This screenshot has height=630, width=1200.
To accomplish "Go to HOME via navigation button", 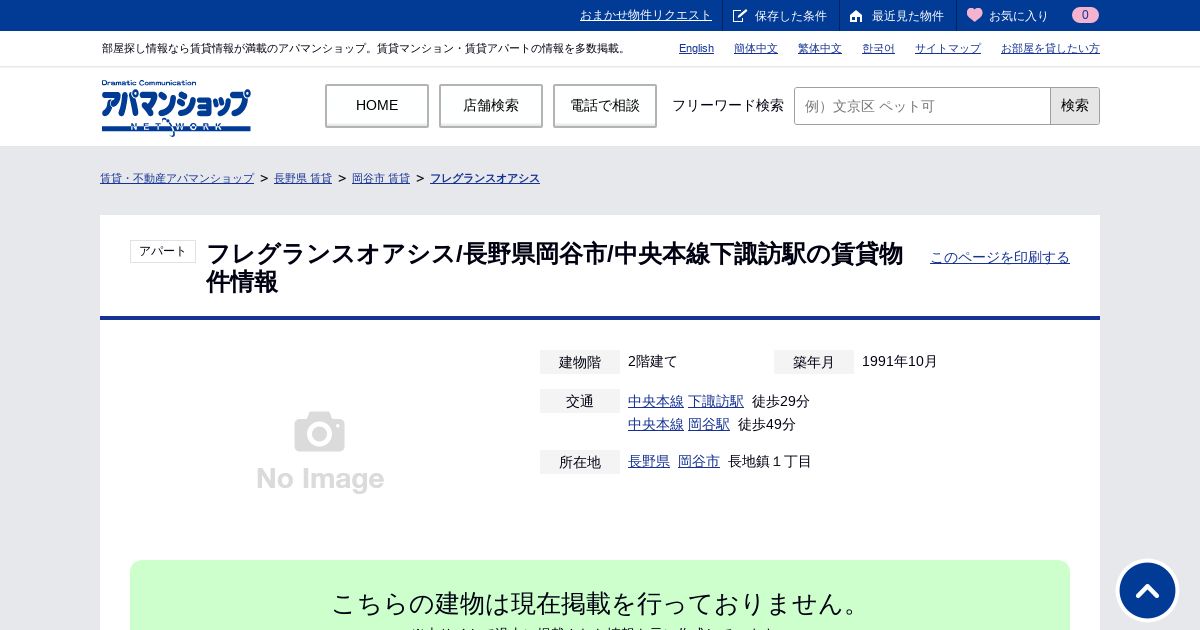I will point(377,105).
